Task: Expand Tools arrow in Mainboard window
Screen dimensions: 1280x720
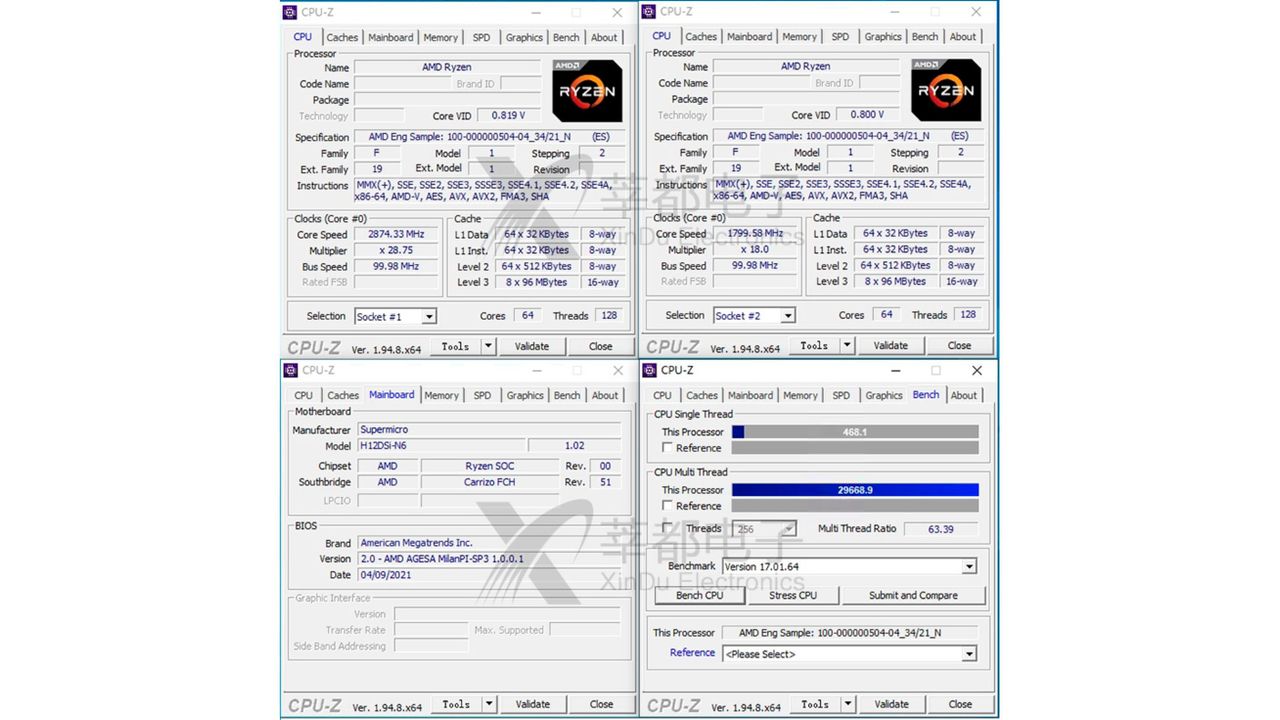Action: [x=489, y=704]
